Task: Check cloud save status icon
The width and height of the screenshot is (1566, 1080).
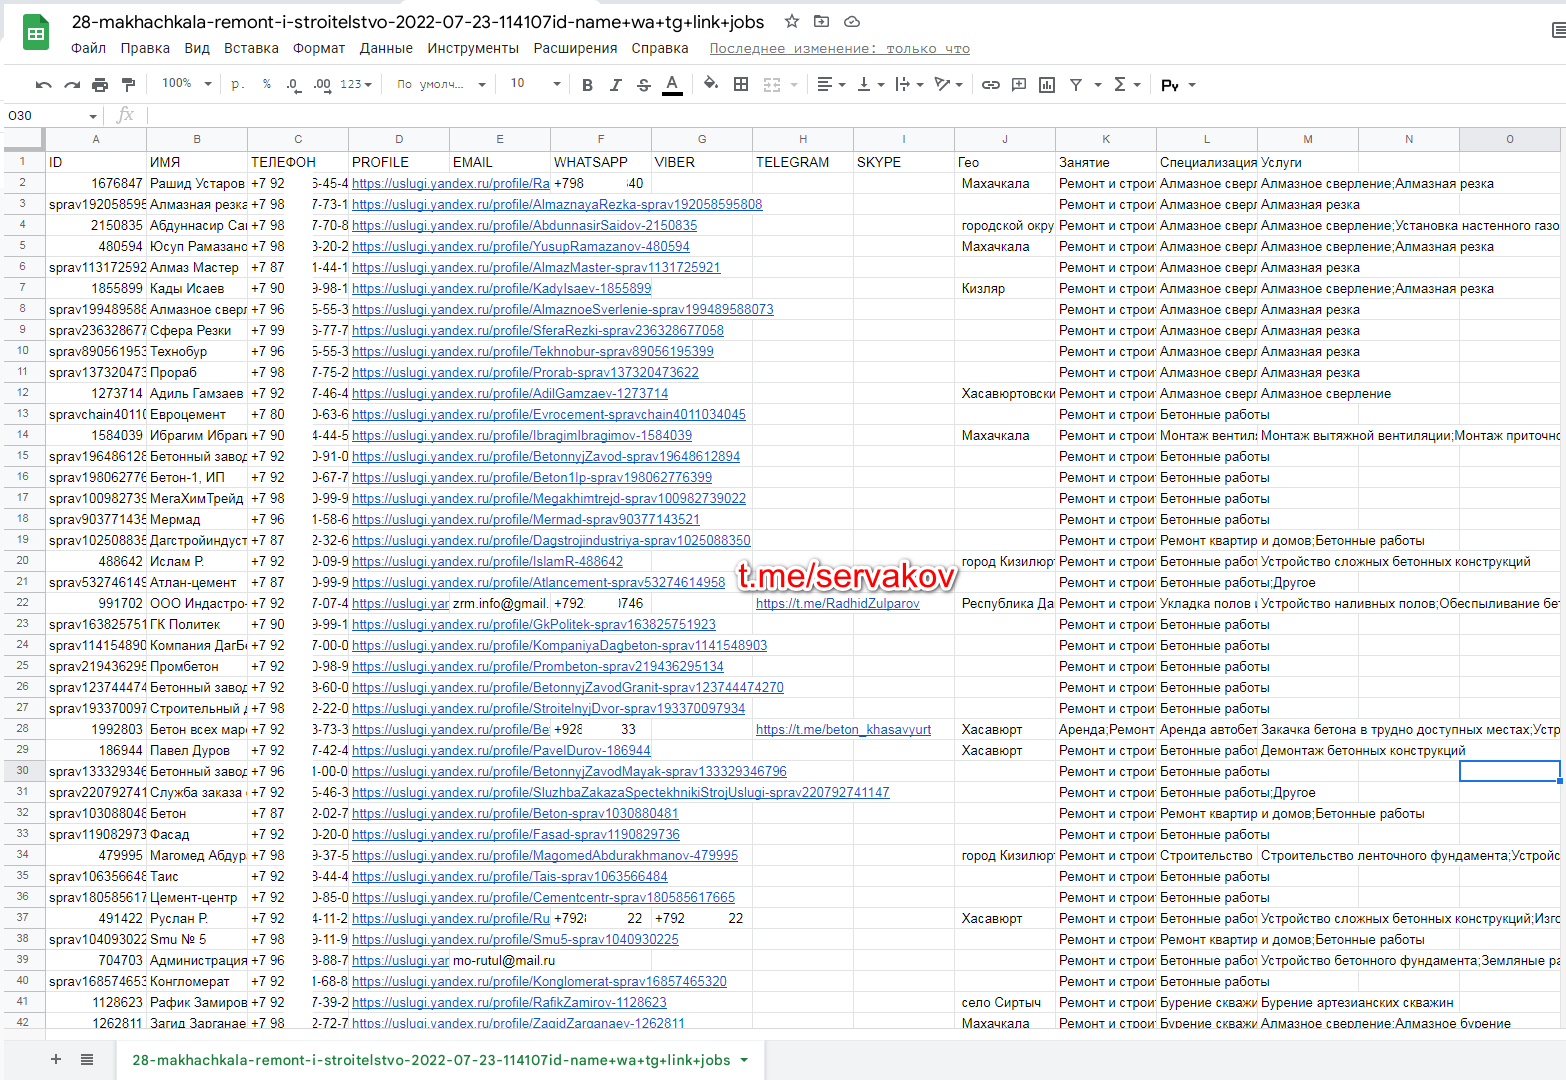Action: (x=852, y=21)
